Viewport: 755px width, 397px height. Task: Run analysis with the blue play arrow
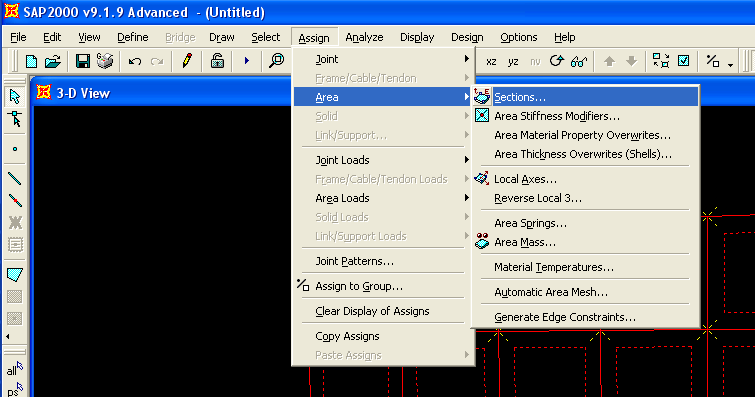click(x=247, y=61)
